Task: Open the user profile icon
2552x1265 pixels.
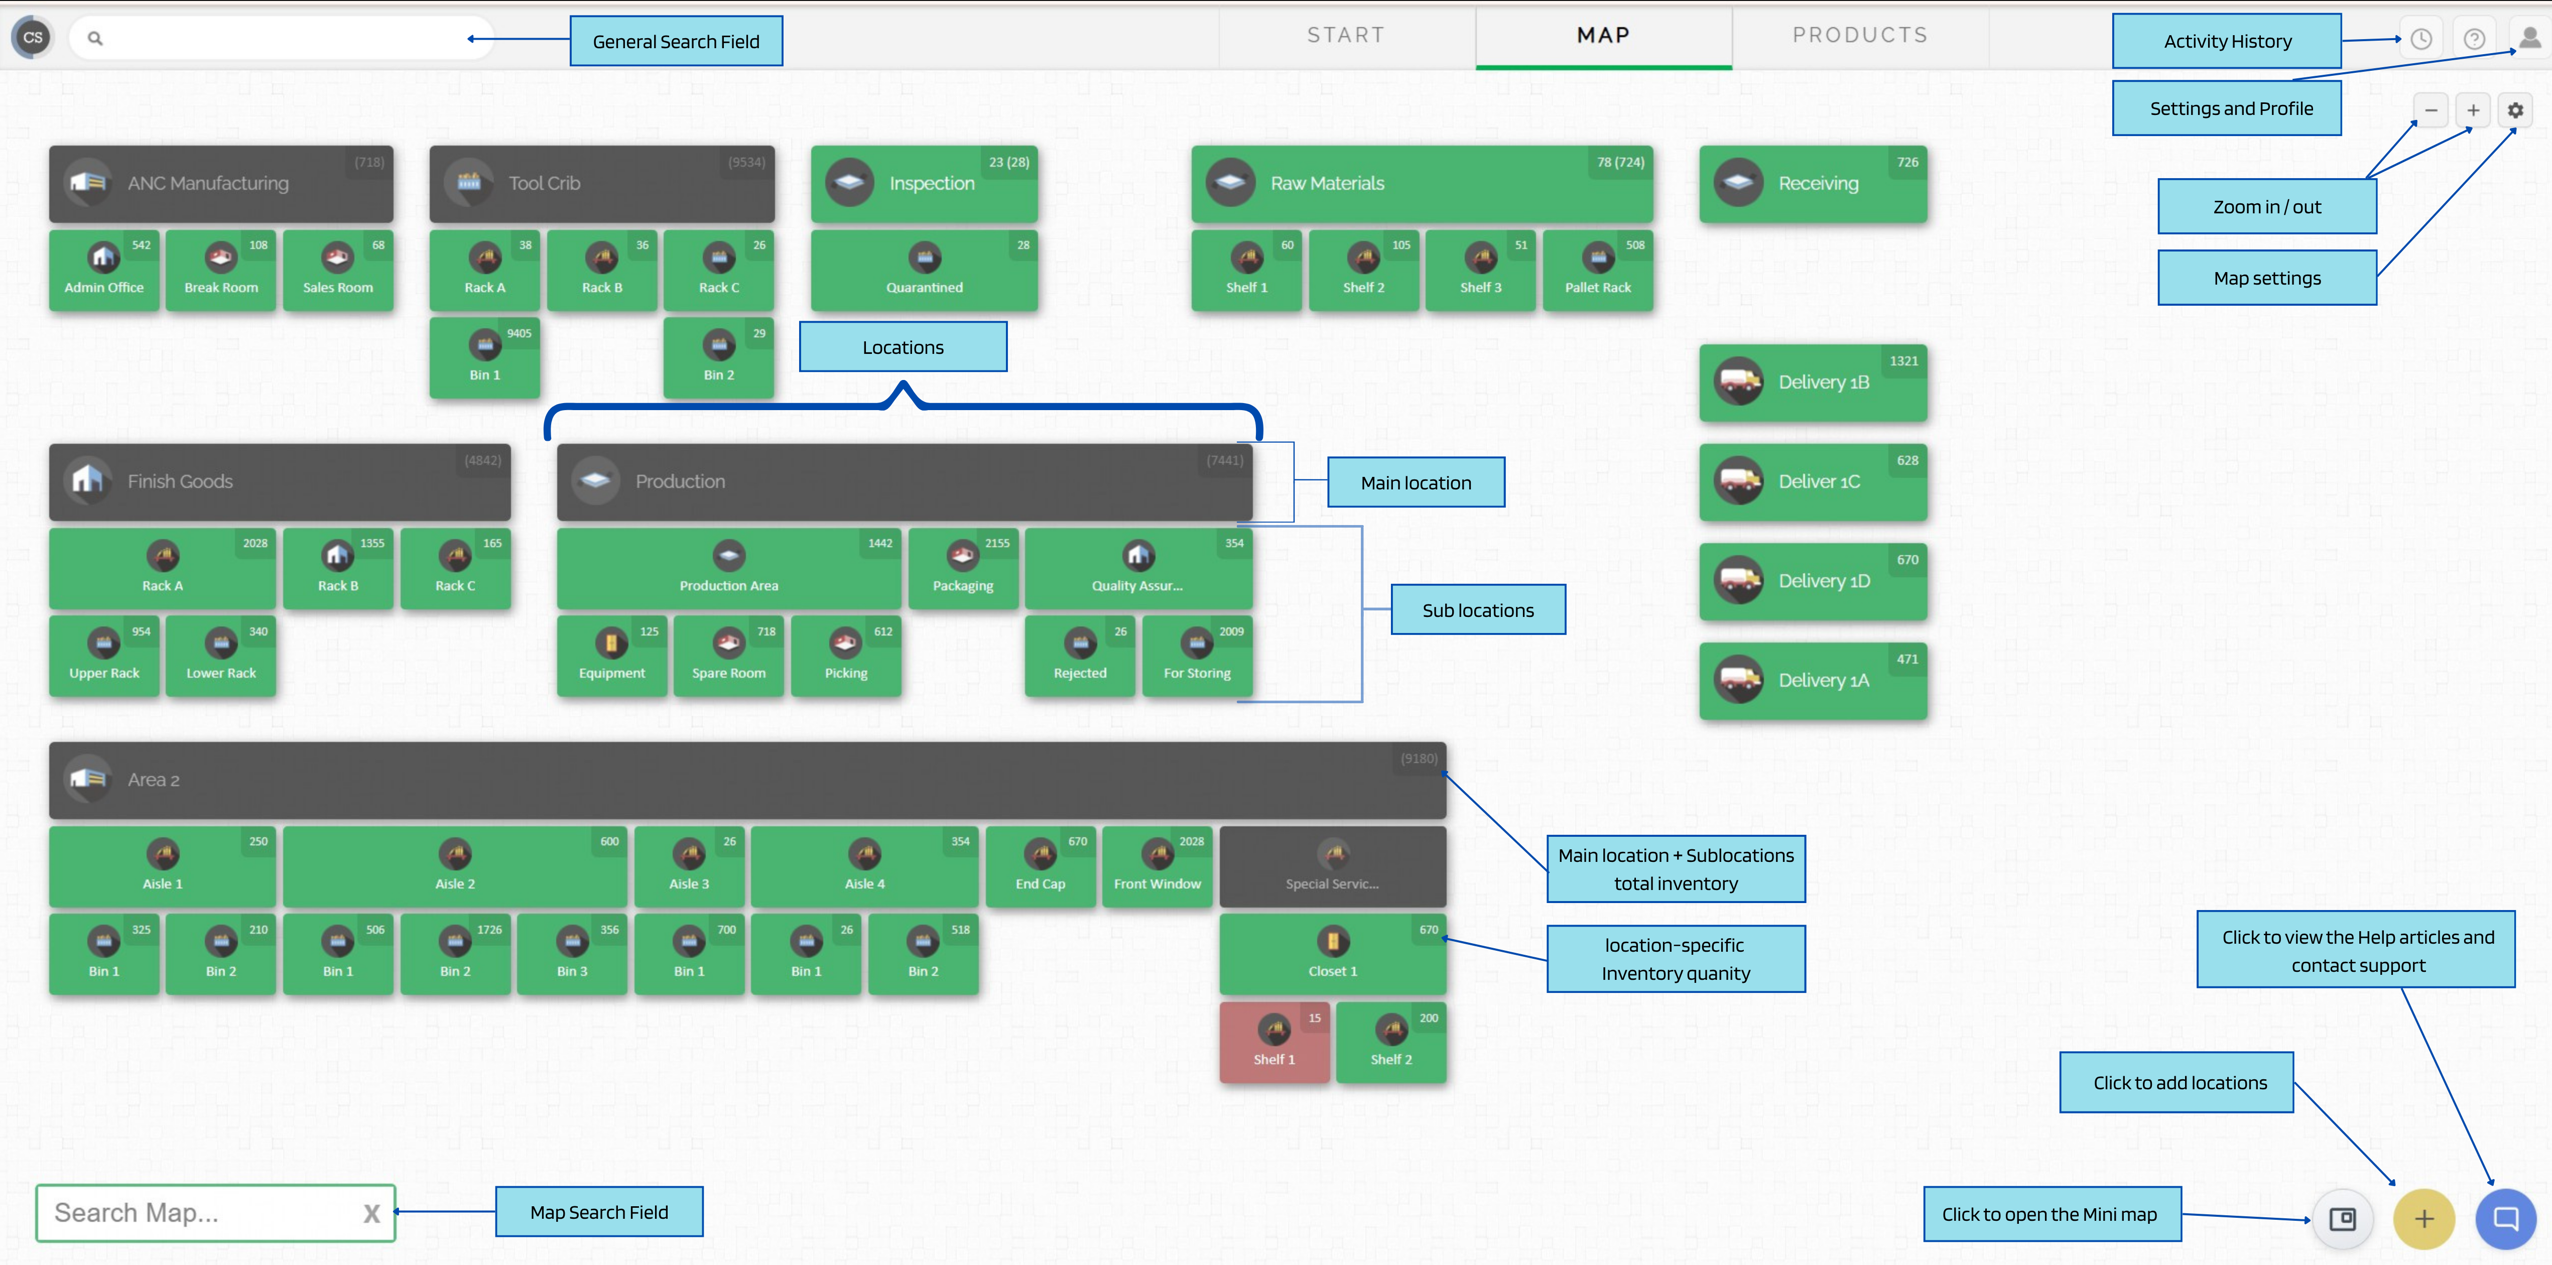Action: click(x=2530, y=38)
